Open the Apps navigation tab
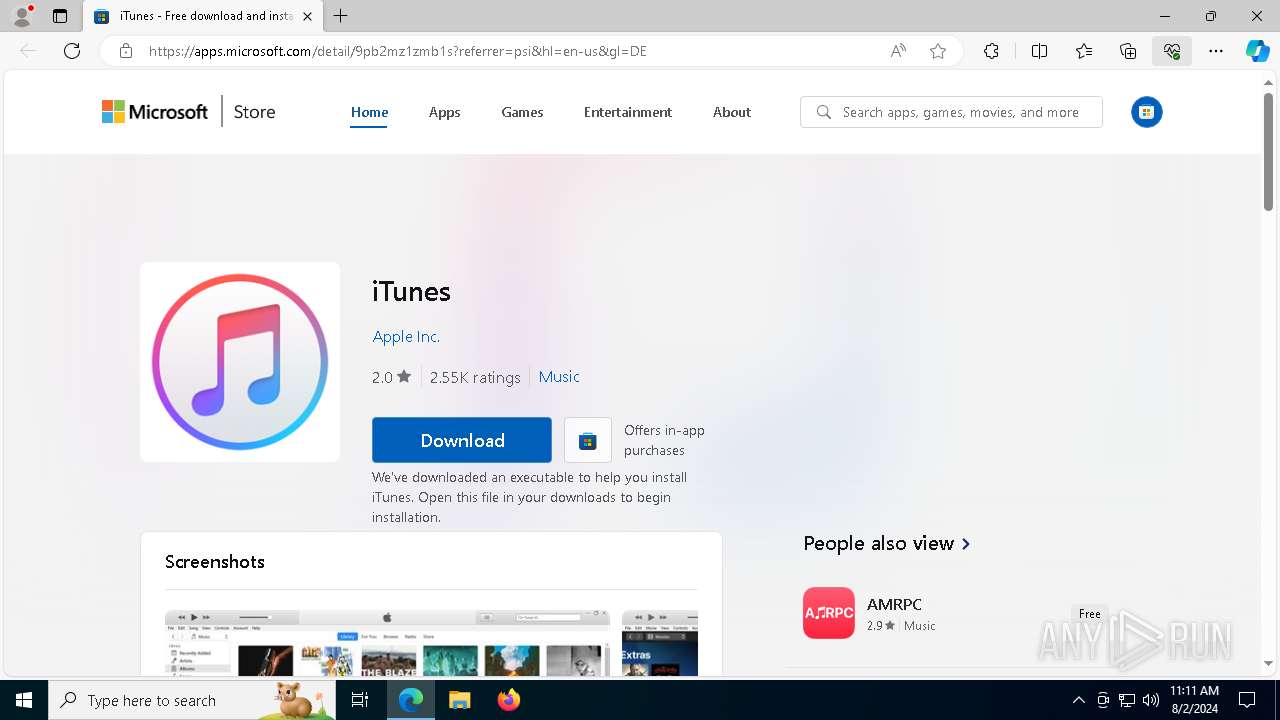The height and width of the screenshot is (720, 1280). 444,112
